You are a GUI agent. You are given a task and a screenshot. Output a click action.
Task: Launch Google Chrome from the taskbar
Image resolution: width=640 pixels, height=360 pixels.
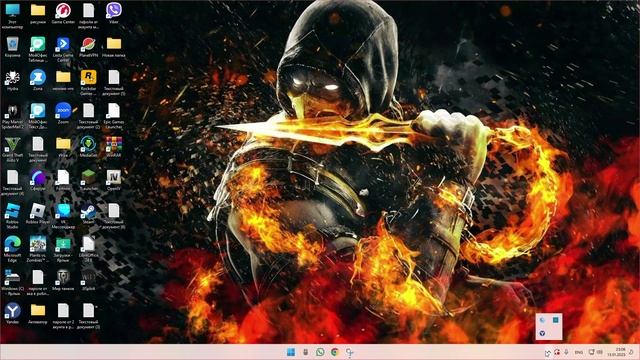[x=335, y=352]
